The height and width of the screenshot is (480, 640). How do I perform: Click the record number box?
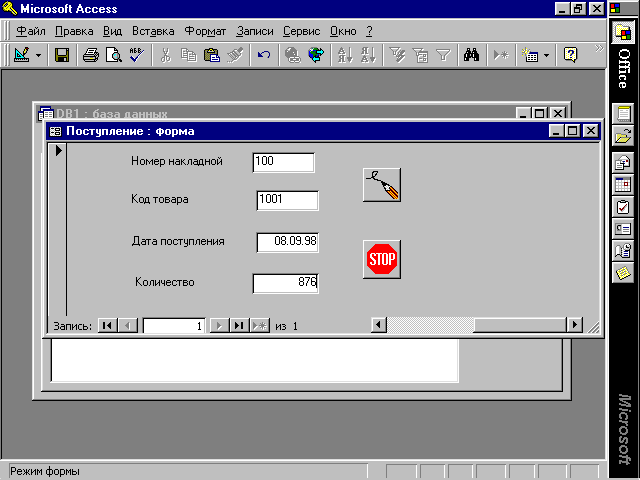174,326
